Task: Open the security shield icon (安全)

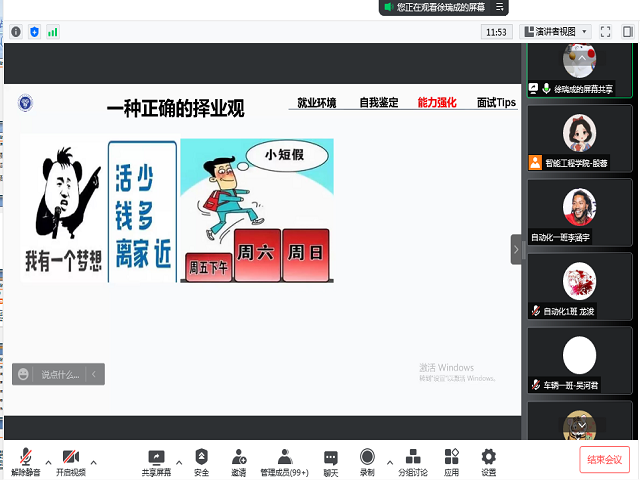Action: 202,459
